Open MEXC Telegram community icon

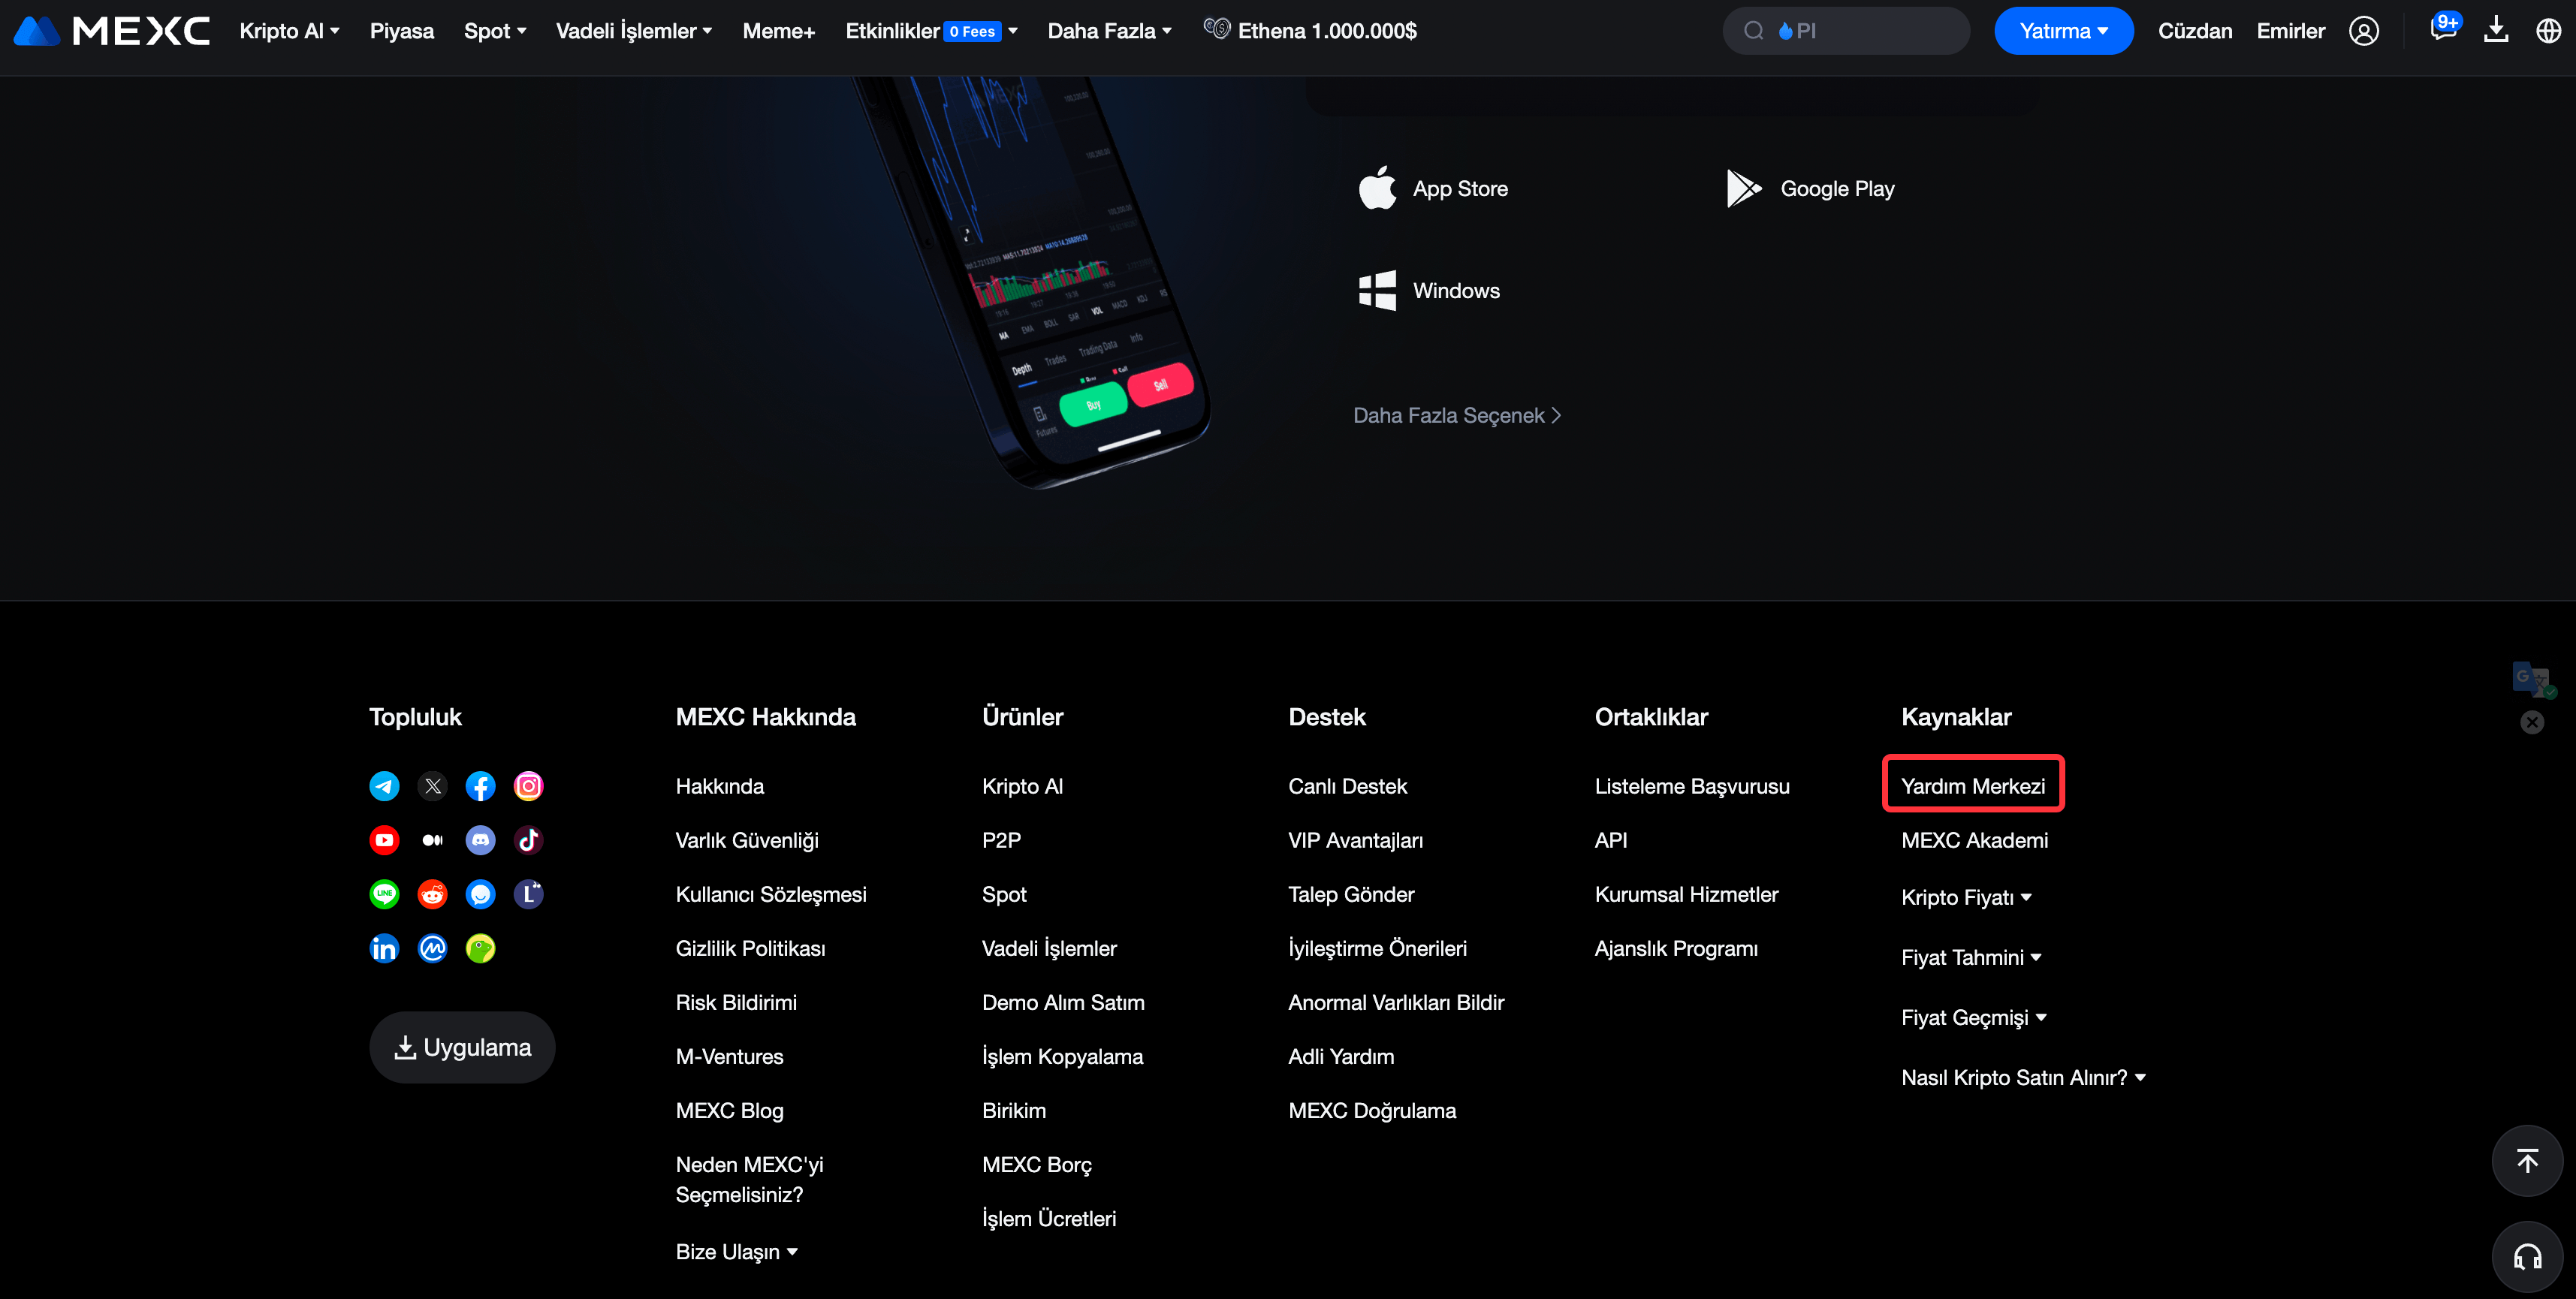click(x=384, y=786)
